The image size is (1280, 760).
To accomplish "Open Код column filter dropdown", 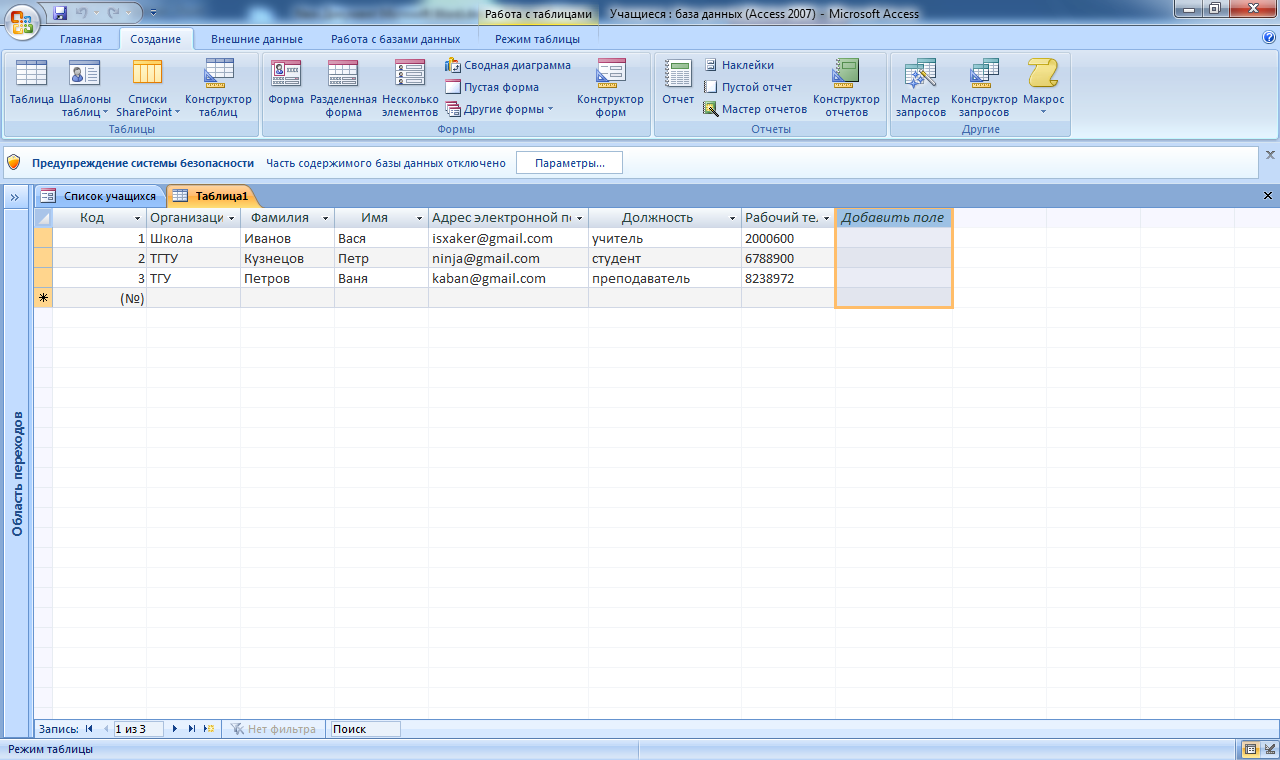I will coord(138,218).
